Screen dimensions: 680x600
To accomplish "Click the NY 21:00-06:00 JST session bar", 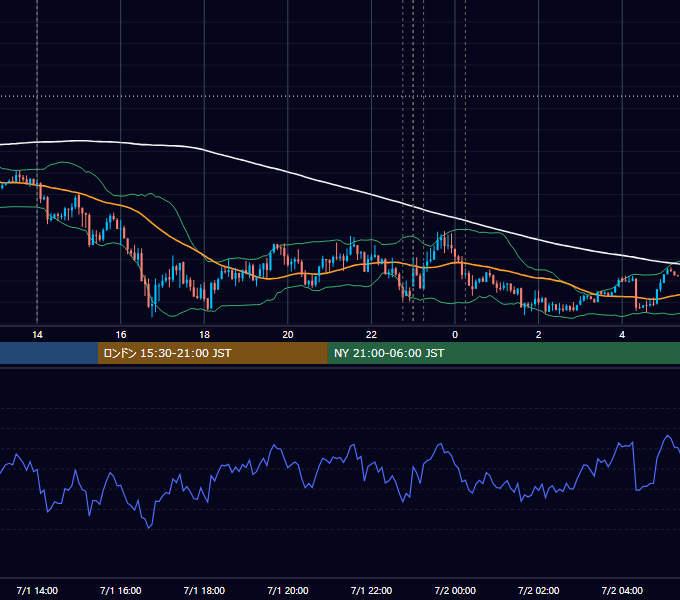I will [x=503, y=353].
